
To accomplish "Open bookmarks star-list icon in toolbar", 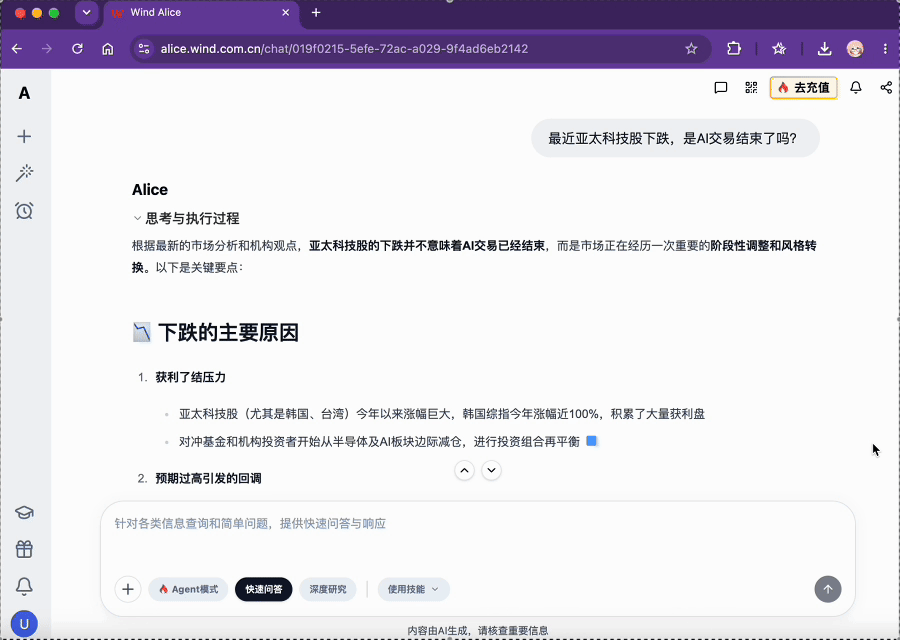I will (779, 49).
